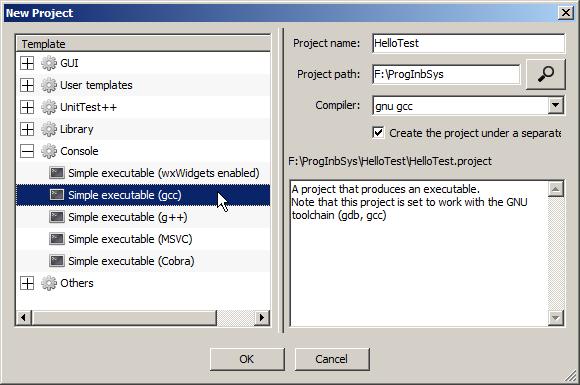580x385 pixels.
Task: Click the GUI category gear icon
Action: [49, 63]
